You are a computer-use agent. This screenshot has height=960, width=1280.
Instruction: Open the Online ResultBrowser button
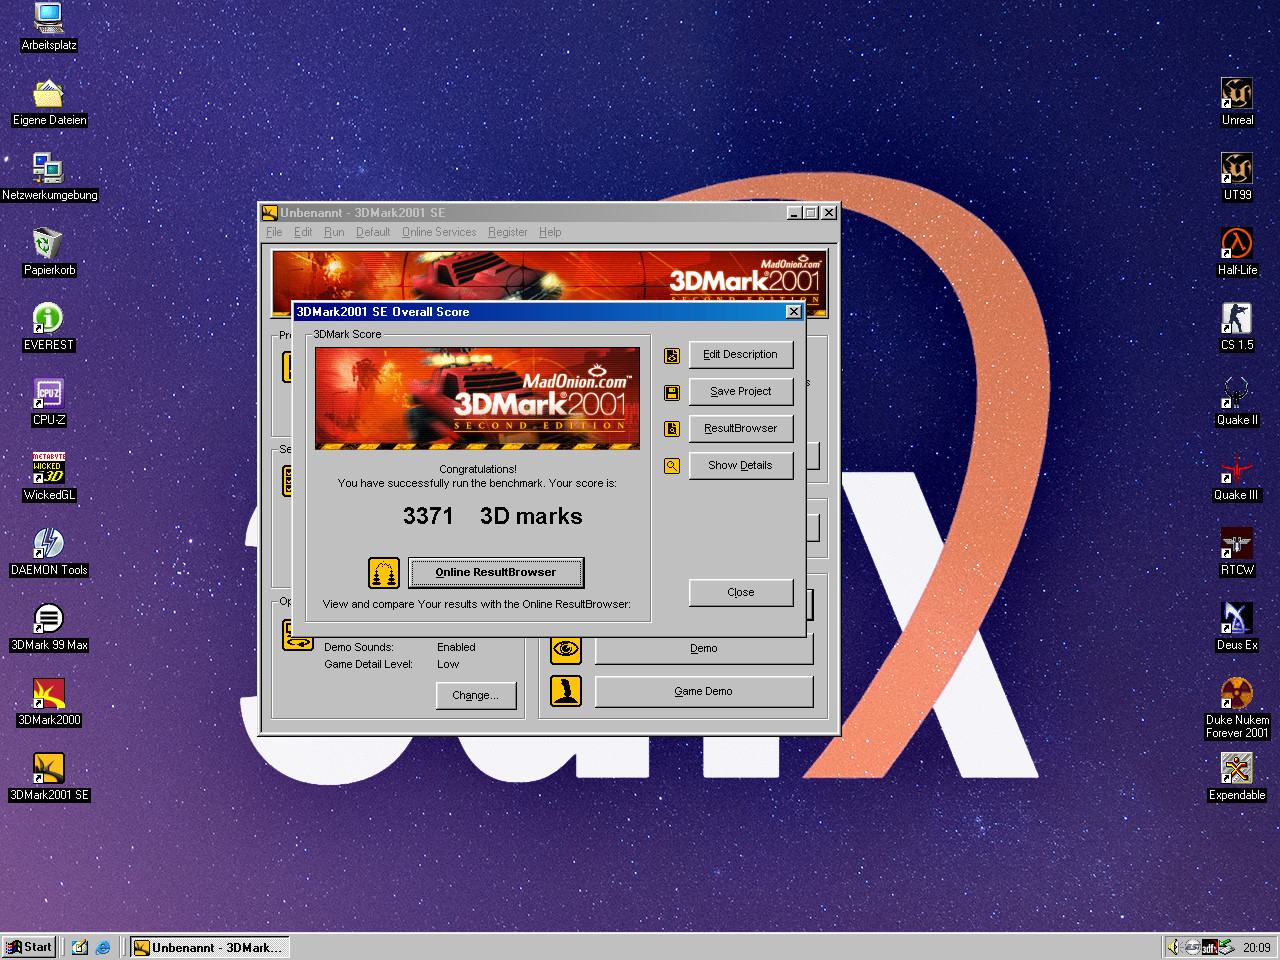click(x=496, y=572)
